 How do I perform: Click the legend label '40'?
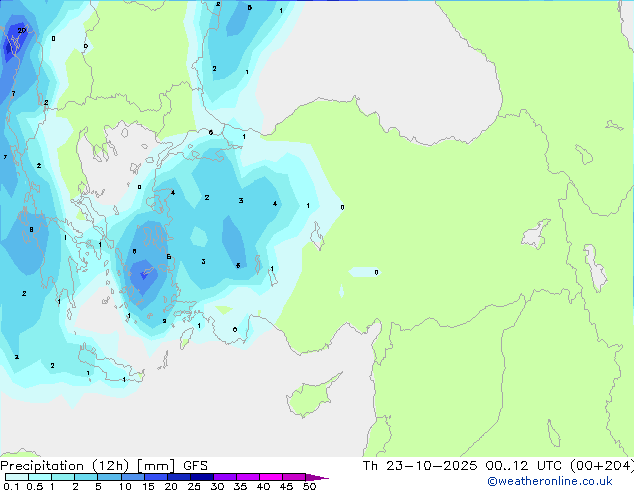(263, 486)
